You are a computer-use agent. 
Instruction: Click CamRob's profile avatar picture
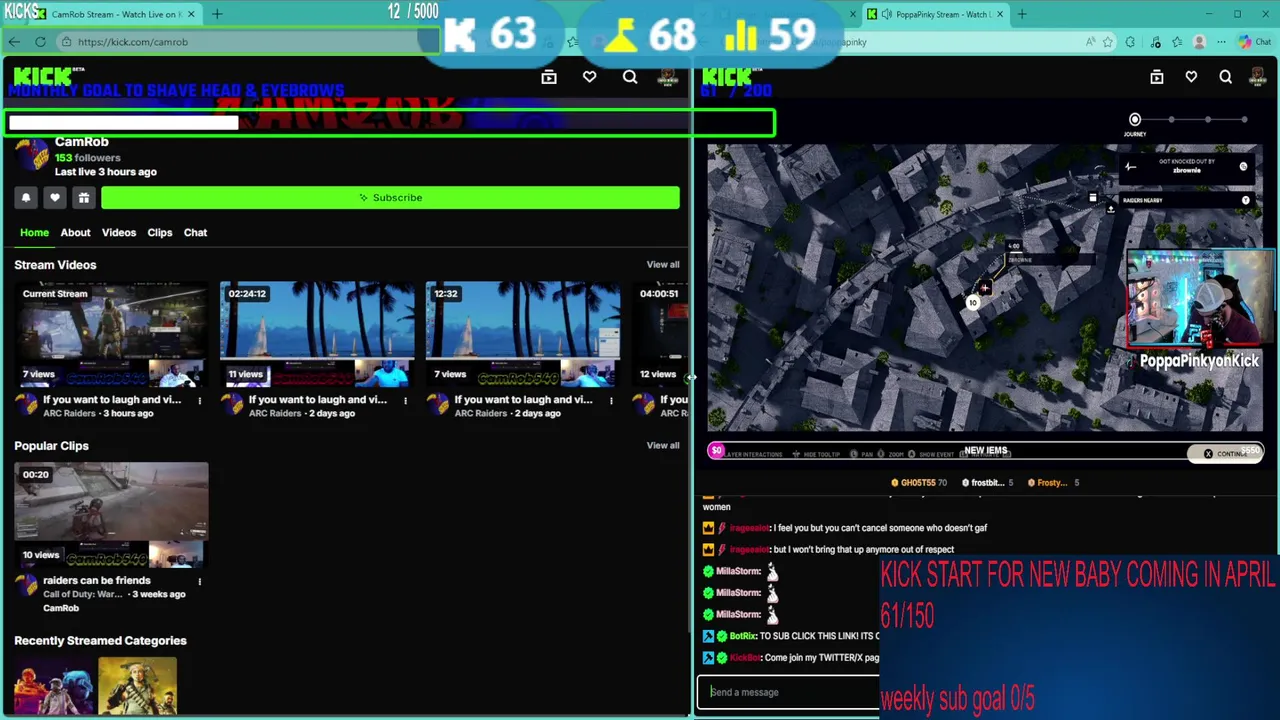32,155
